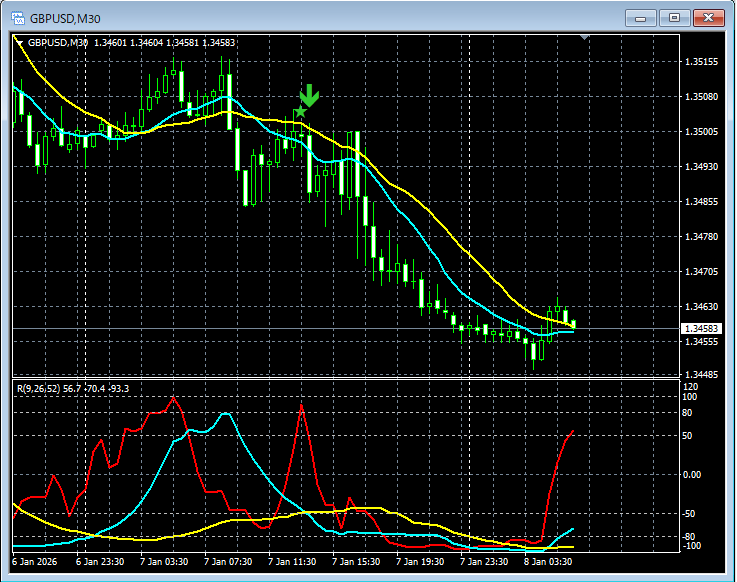This screenshot has height=582, width=737.
Task: Click the 1.34855 price scale value
Action: (x=701, y=202)
